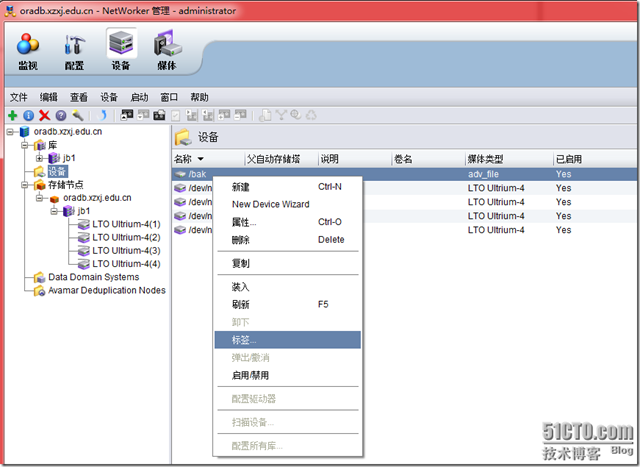Screen dimensions: 640x467
Task: Collapse the 存储节点 tree node
Action: coord(25,185)
